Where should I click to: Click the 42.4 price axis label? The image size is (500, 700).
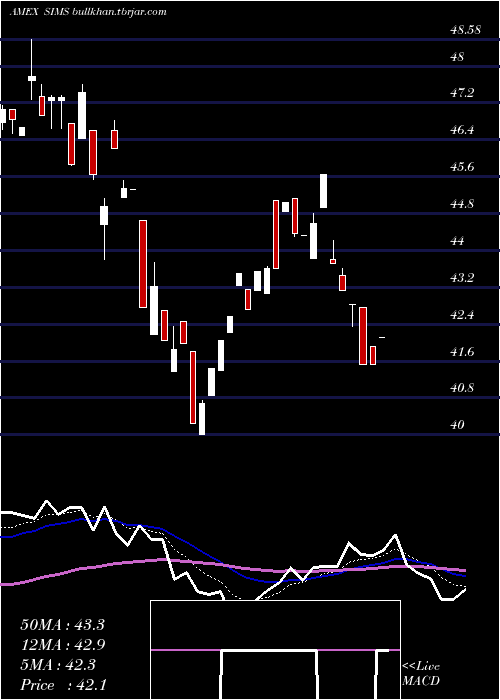click(x=462, y=315)
